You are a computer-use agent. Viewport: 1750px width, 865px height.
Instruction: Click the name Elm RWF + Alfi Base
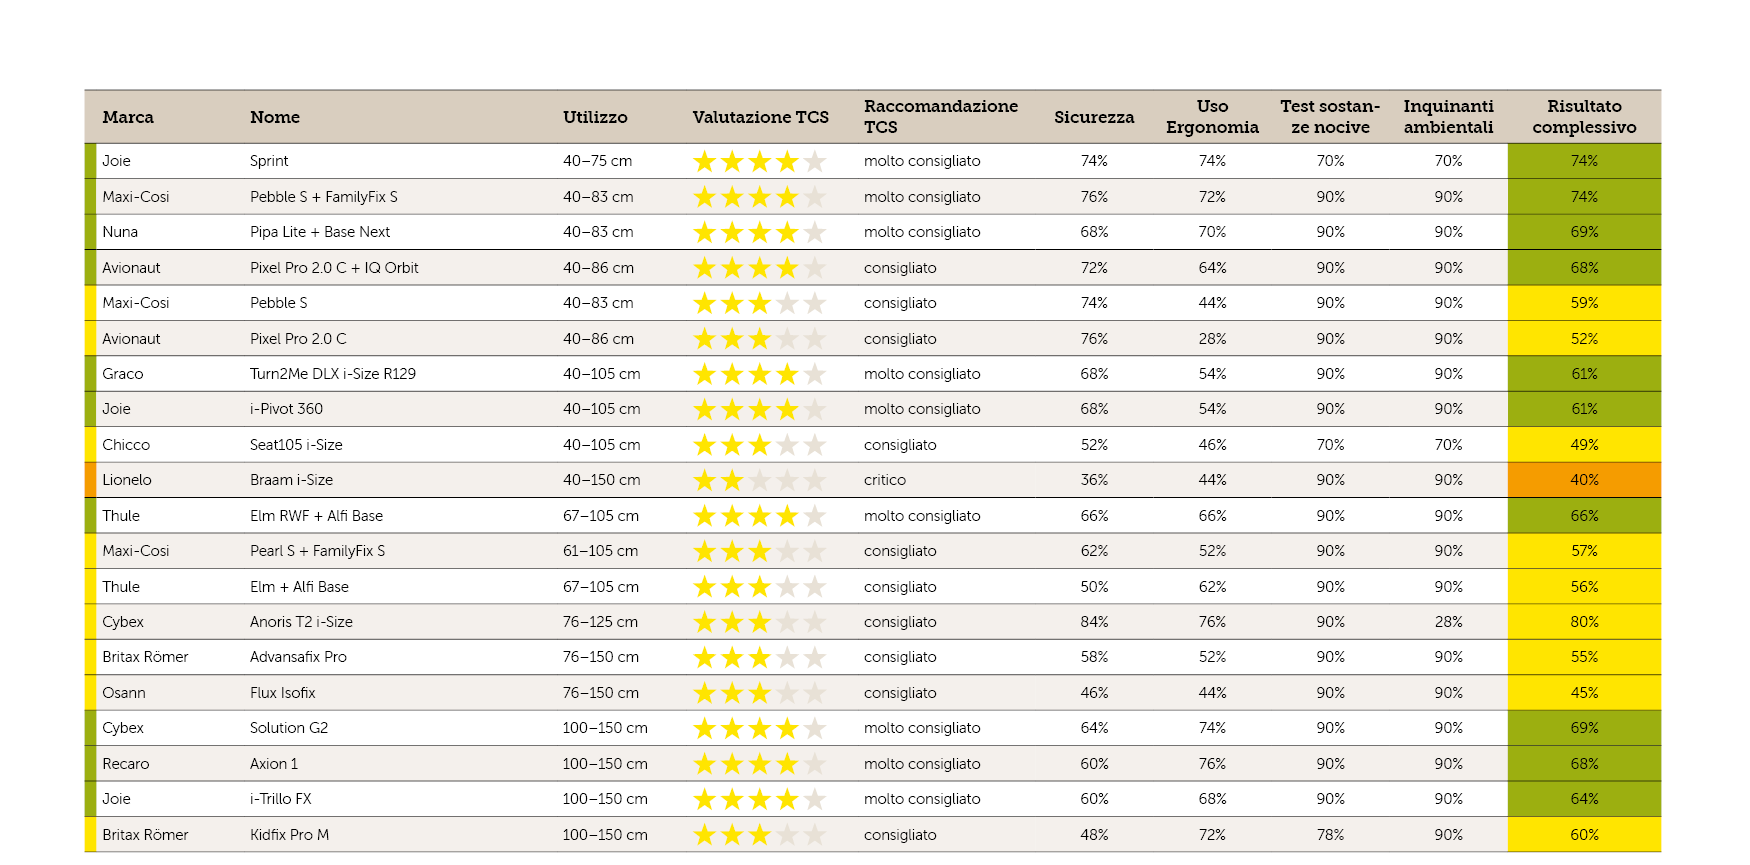[316, 516]
